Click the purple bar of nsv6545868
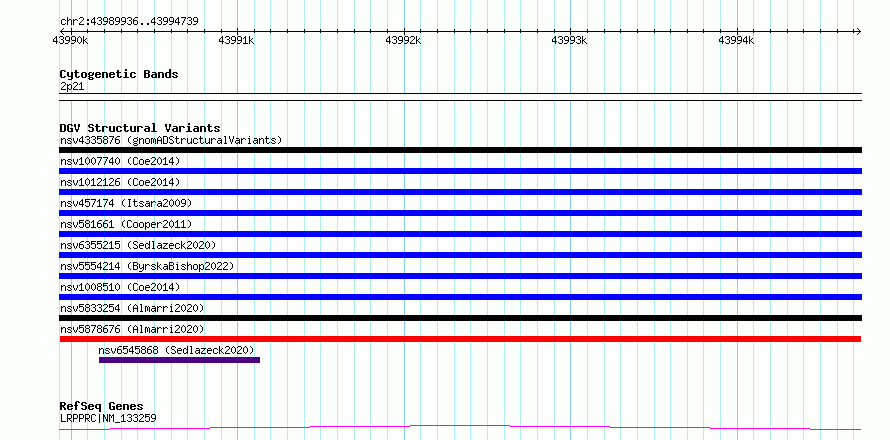The image size is (890, 440). [x=179, y=360]
